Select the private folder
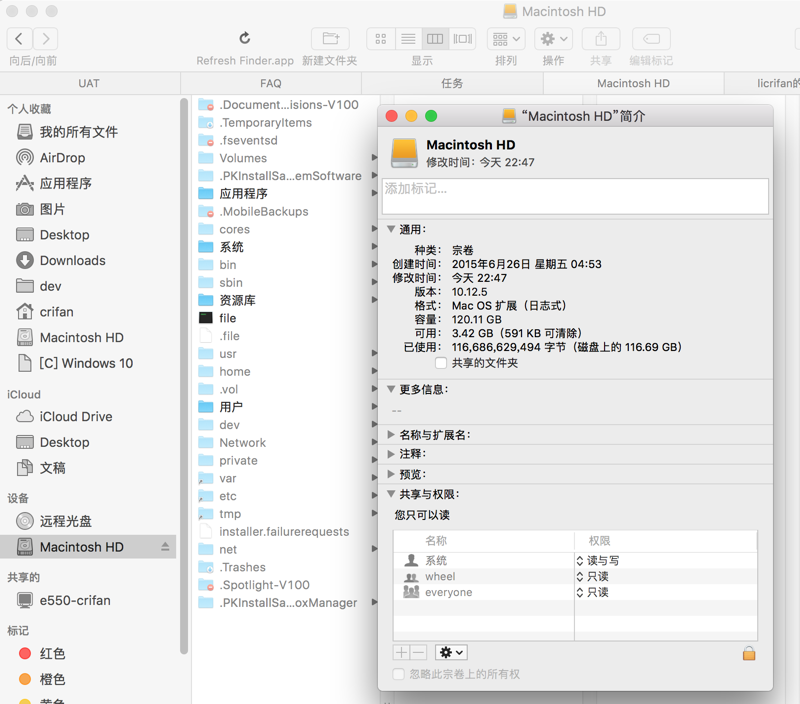This screenshot has height=704, width=800. click(228, 461)
